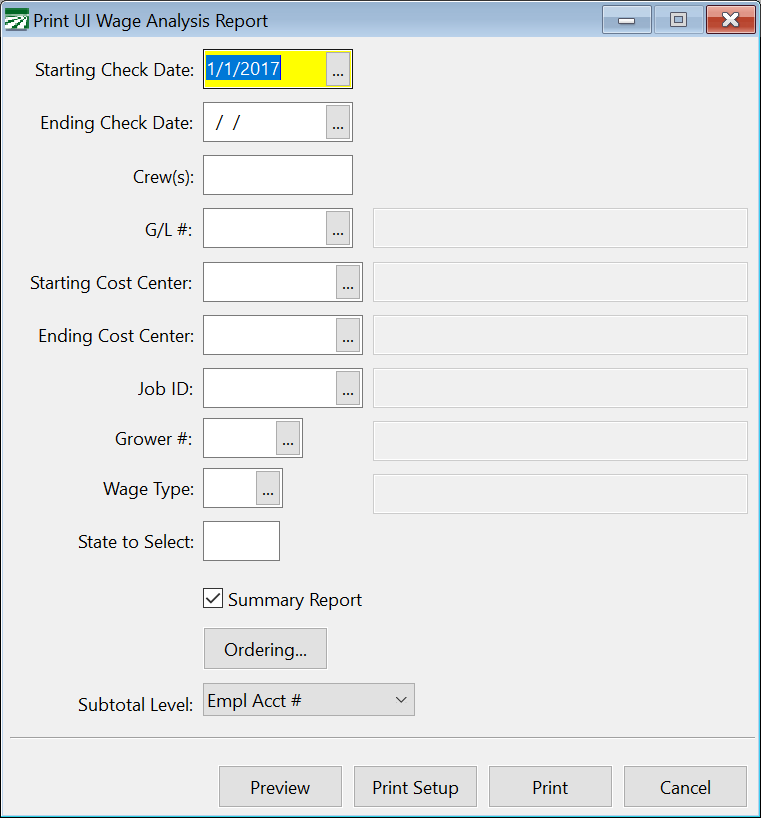Open the Grower # selection lookup
This screenshot has height=818, width=761.
tap(287, 438)
